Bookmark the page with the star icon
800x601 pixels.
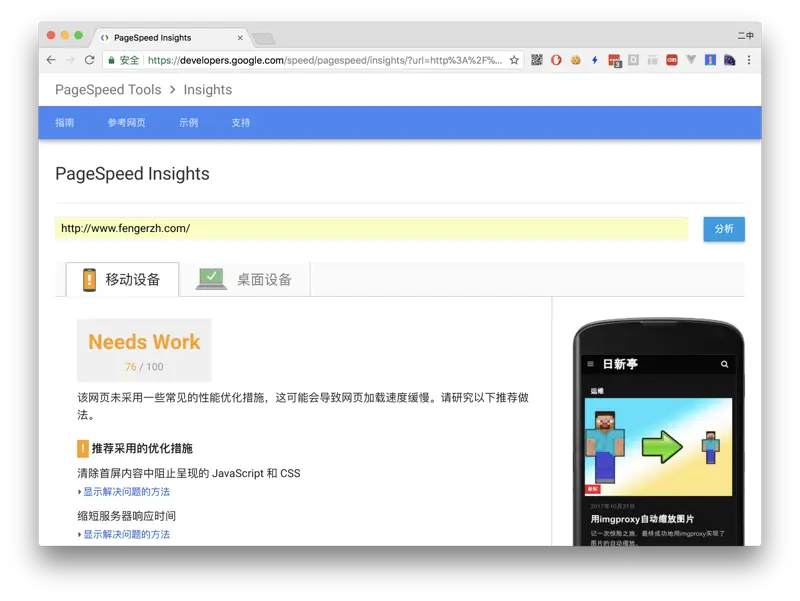coord(514,60)
